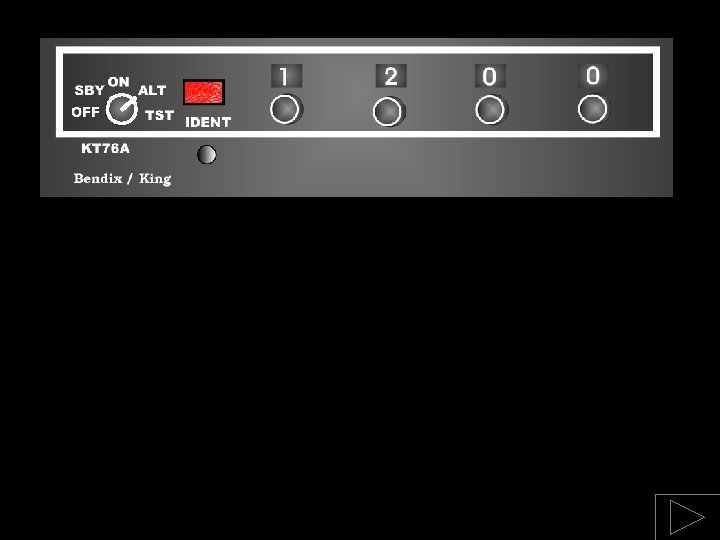720x540 pixels.
Task: Click the third squawk code knob
Action: click(x=490, y=110)
